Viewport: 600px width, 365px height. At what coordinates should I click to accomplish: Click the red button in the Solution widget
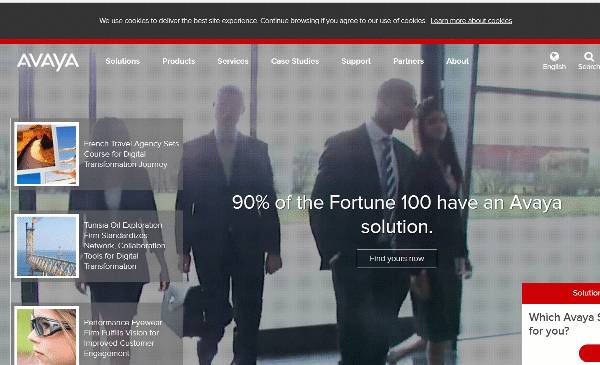pyautogui.click(x=589, y=353)
